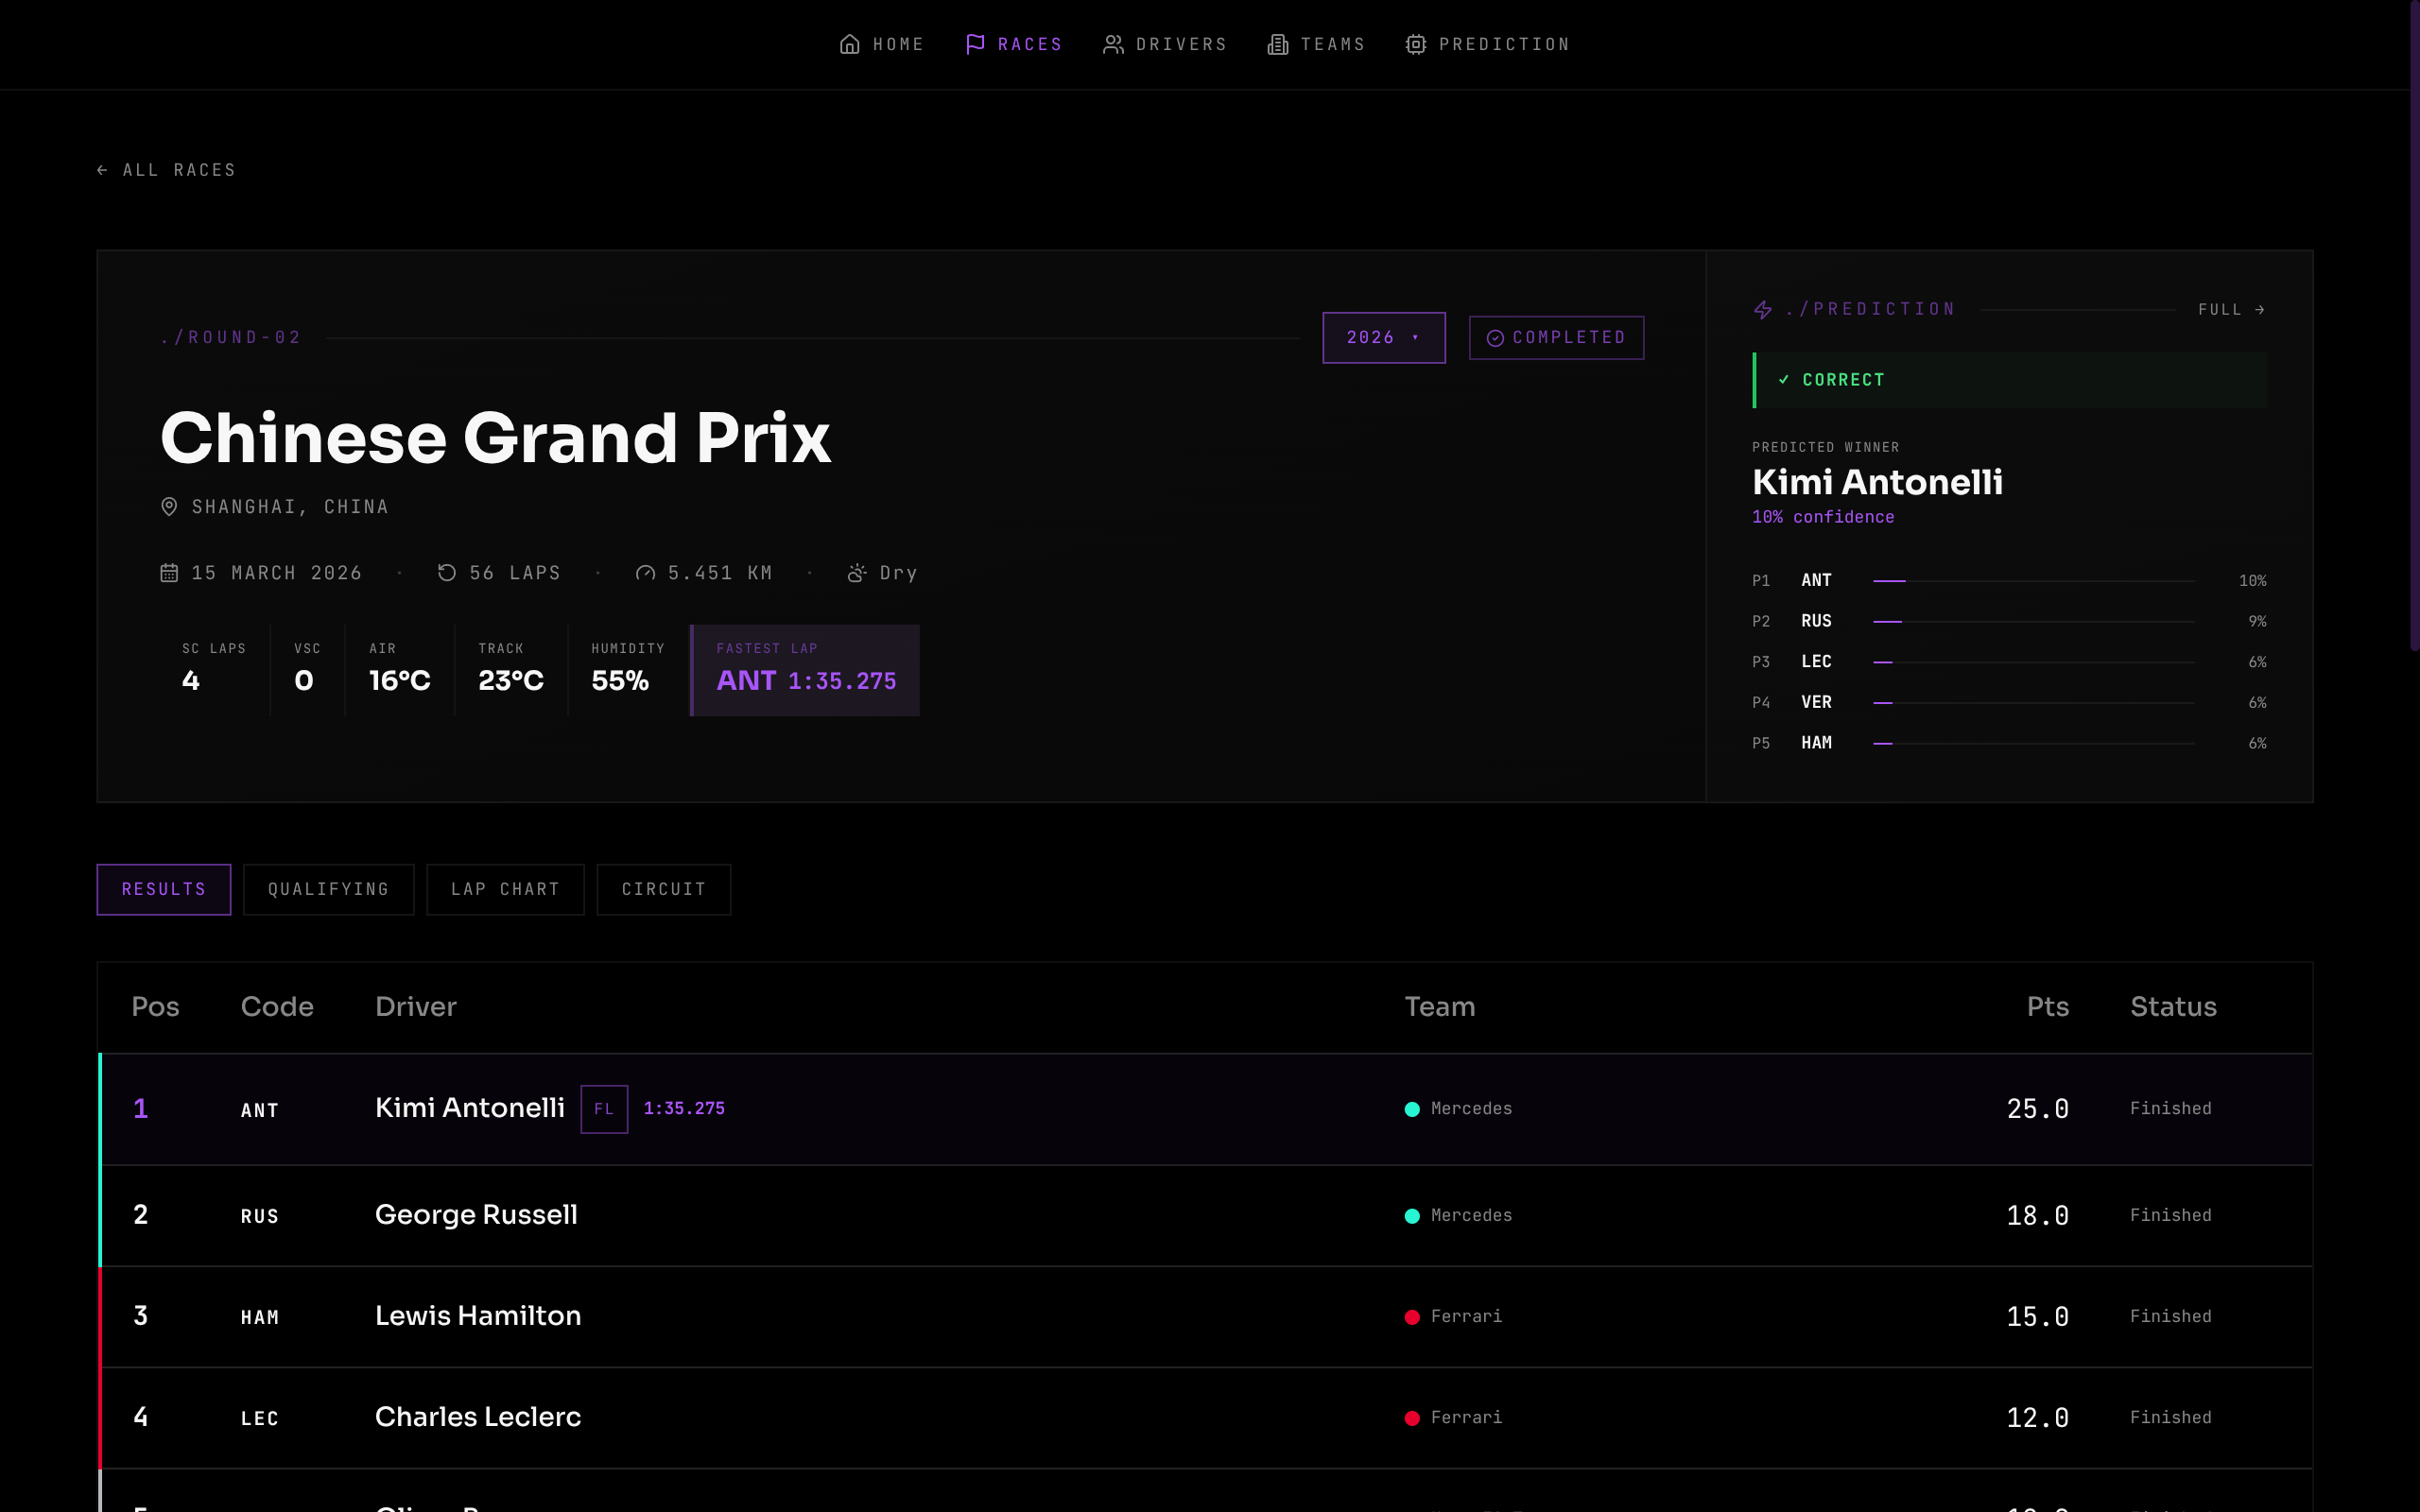Click the 25.0 points value
The image size is (2420, 1512).
[x=2037, y=1109]
